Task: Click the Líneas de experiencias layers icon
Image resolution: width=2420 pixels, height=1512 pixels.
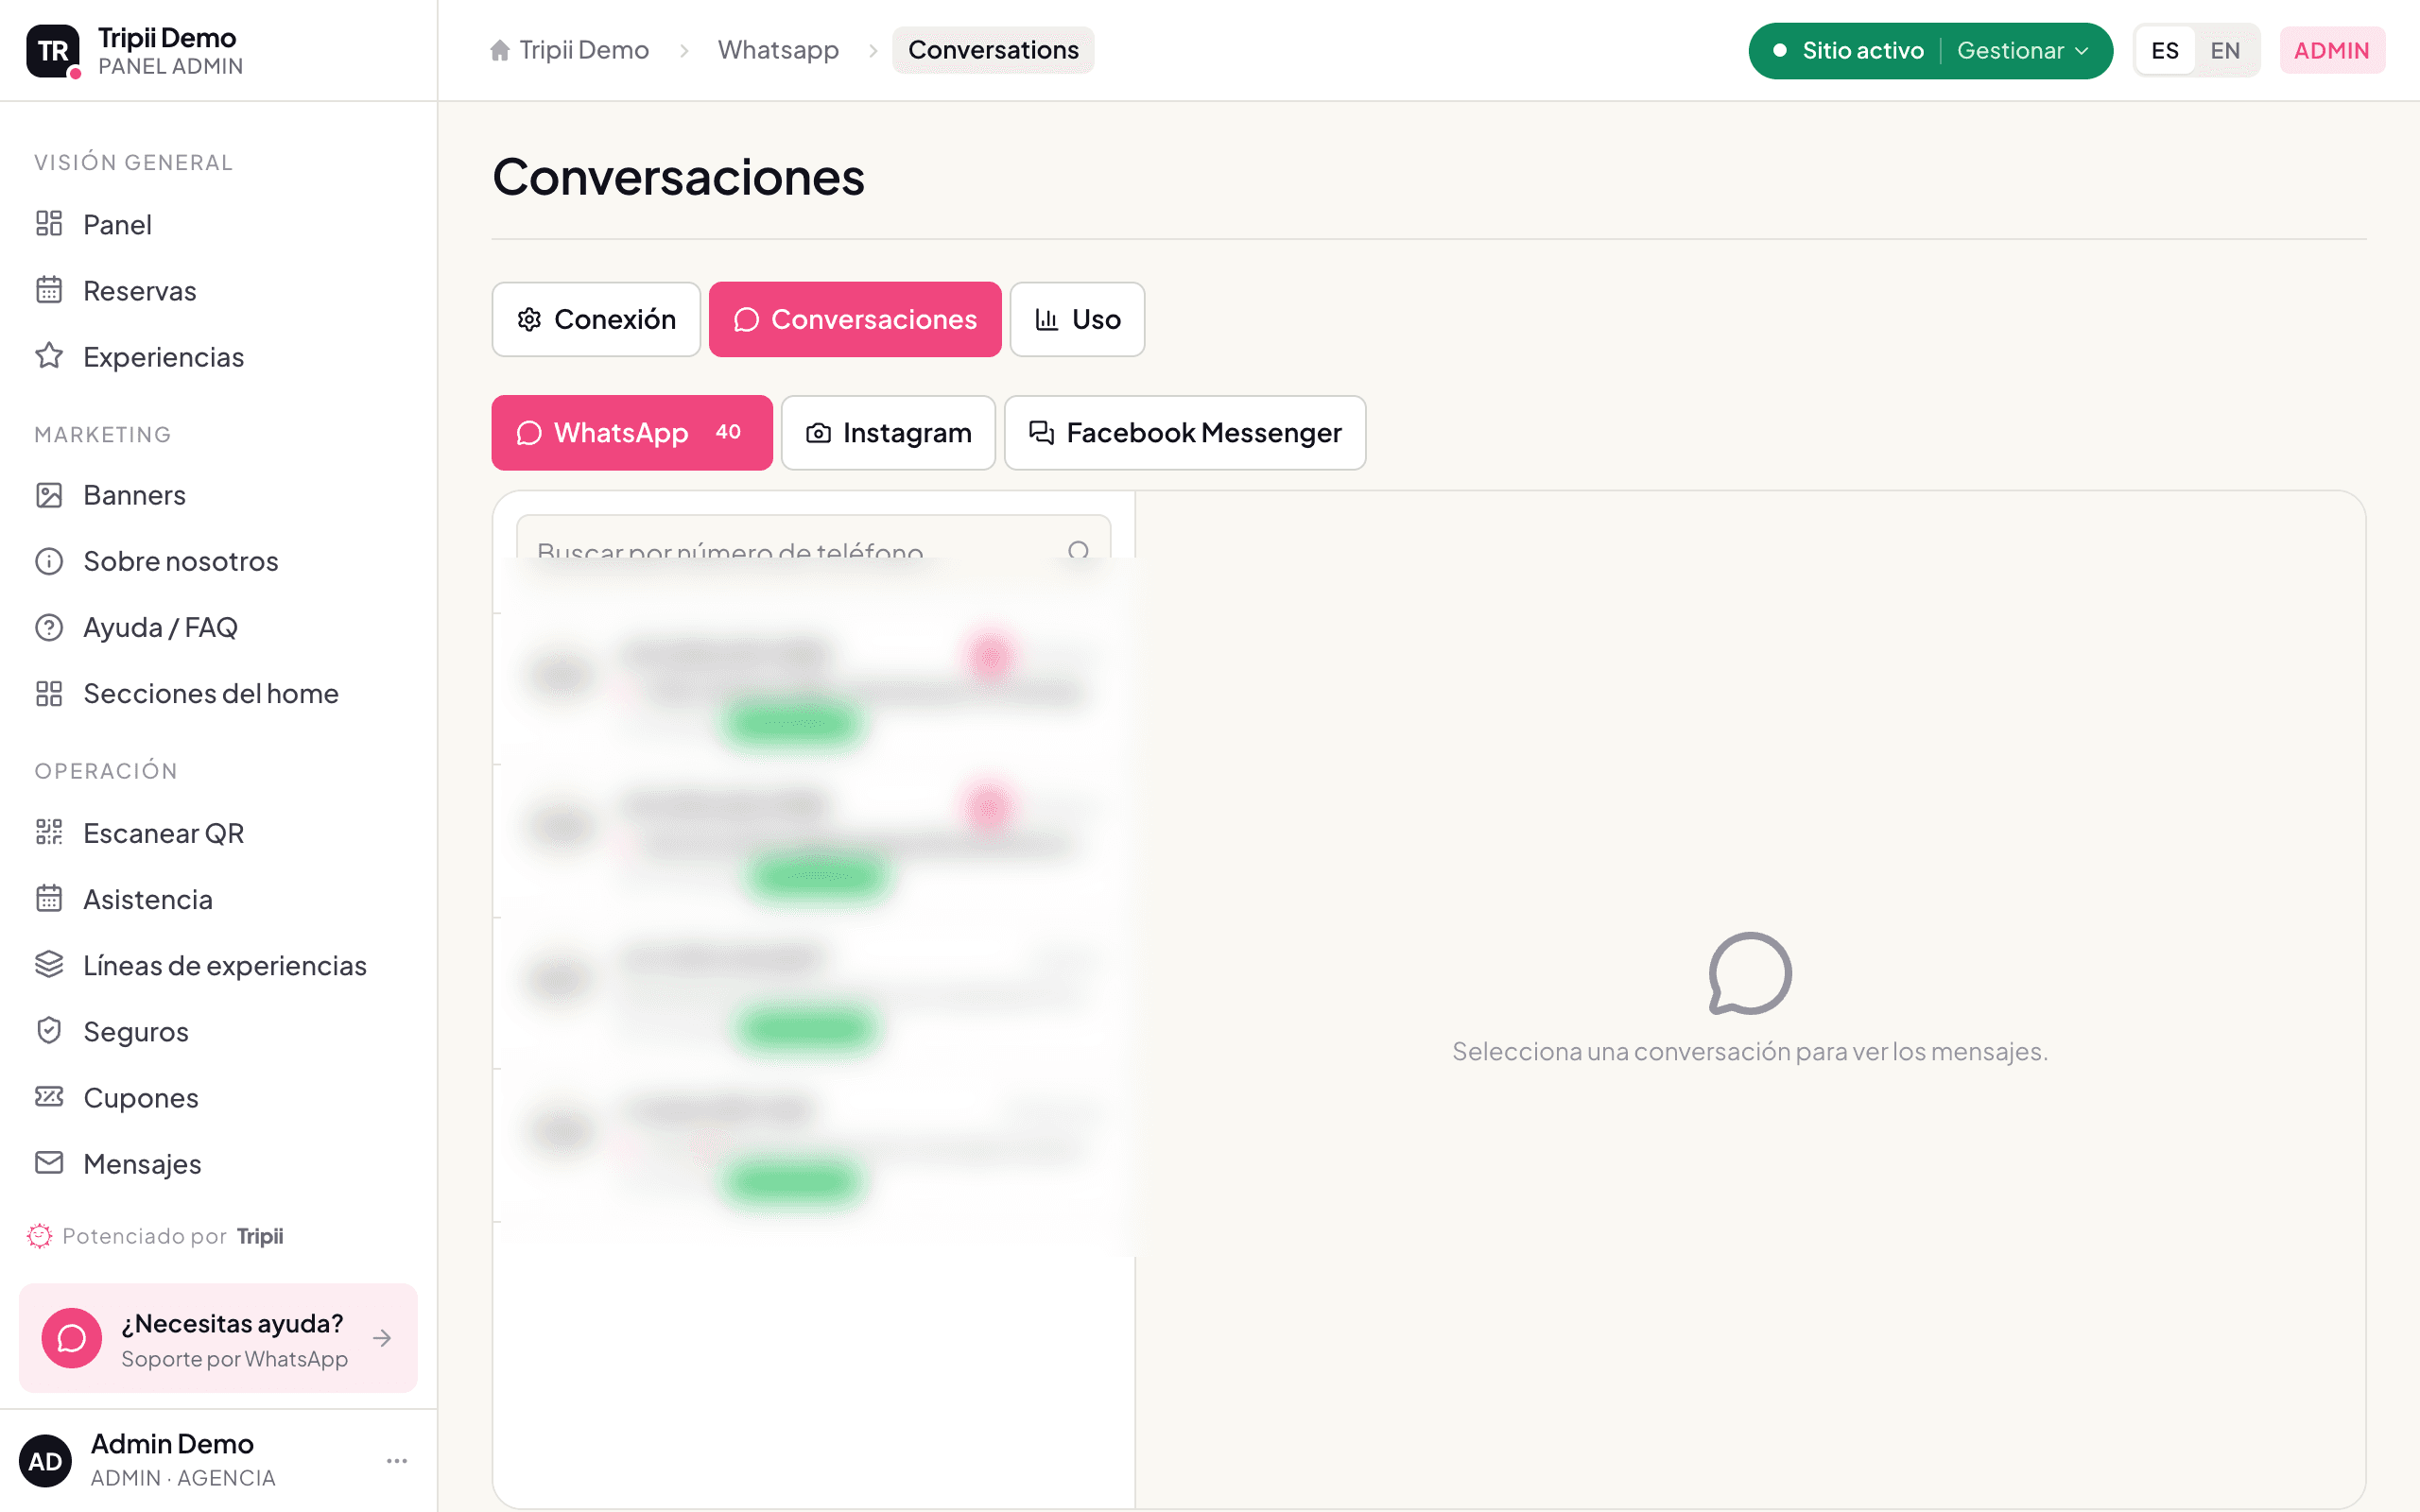Action: [49, 964]
